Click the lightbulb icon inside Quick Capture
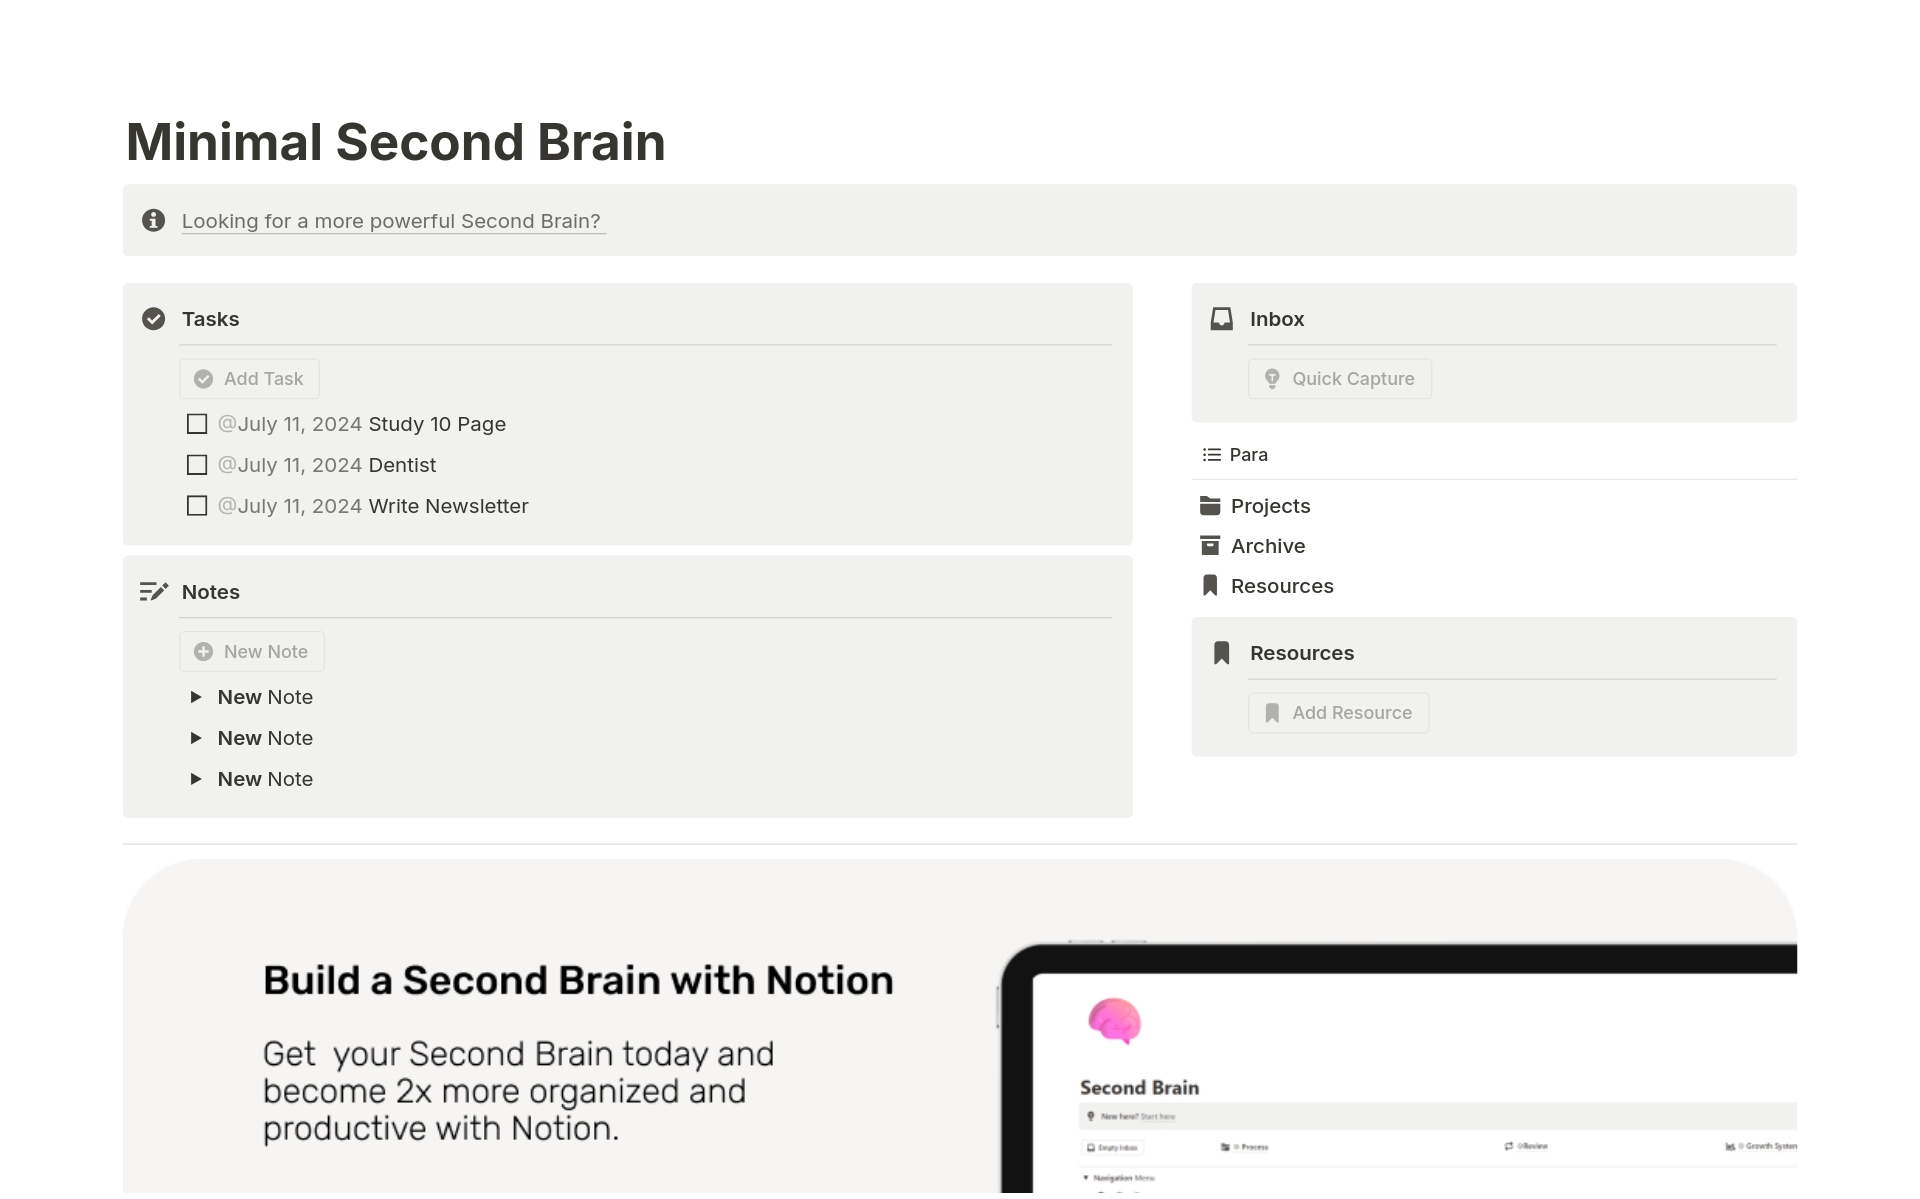This screenshot has width=1920, height=1199. coord(1272,378)
